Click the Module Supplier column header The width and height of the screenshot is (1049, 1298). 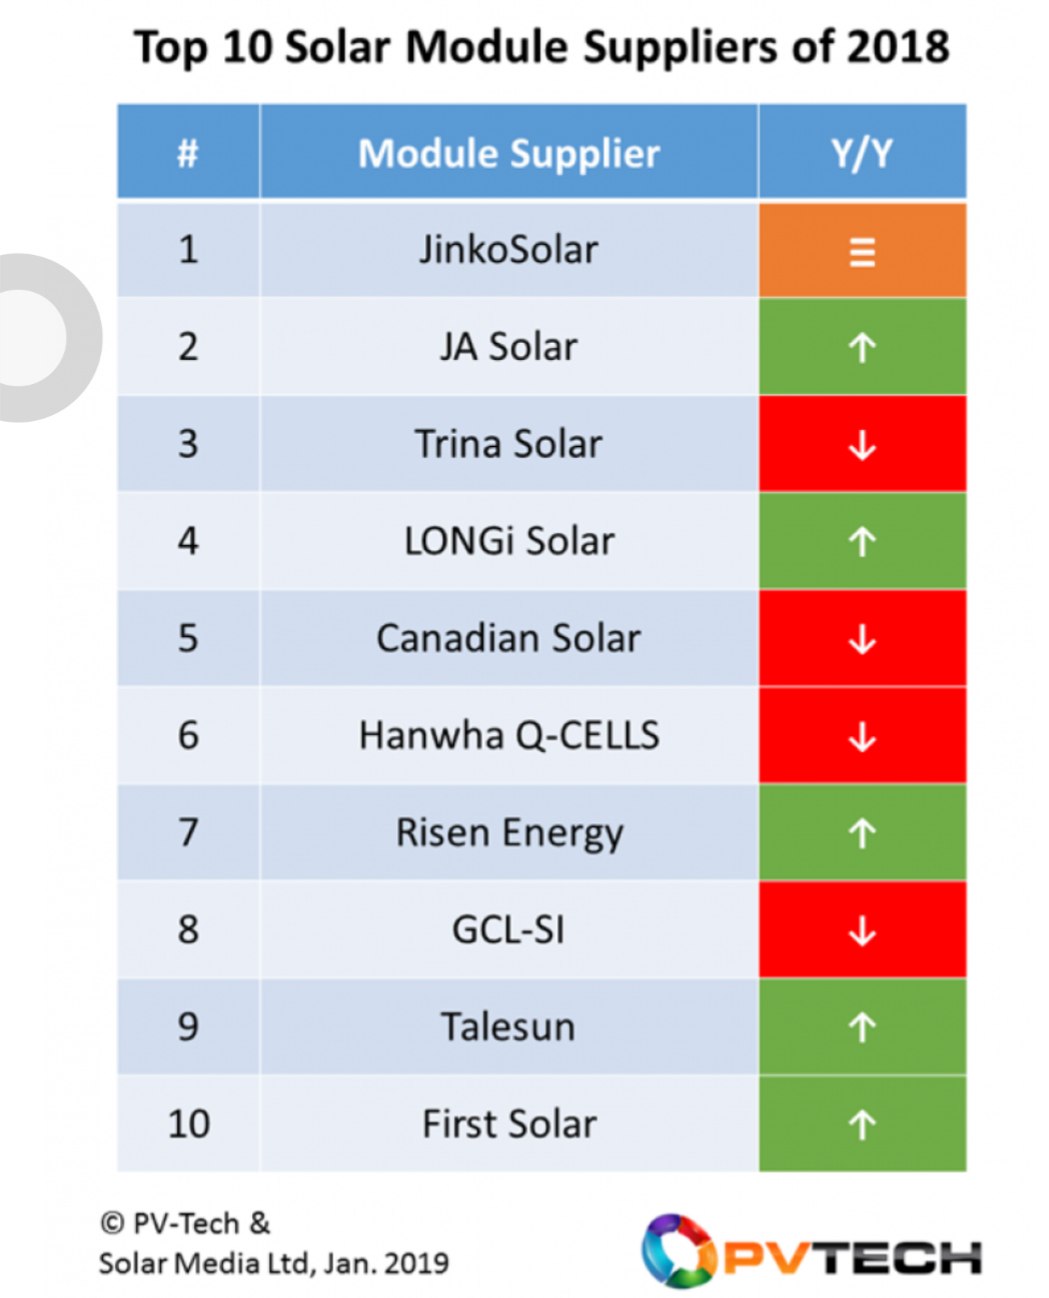508,153
